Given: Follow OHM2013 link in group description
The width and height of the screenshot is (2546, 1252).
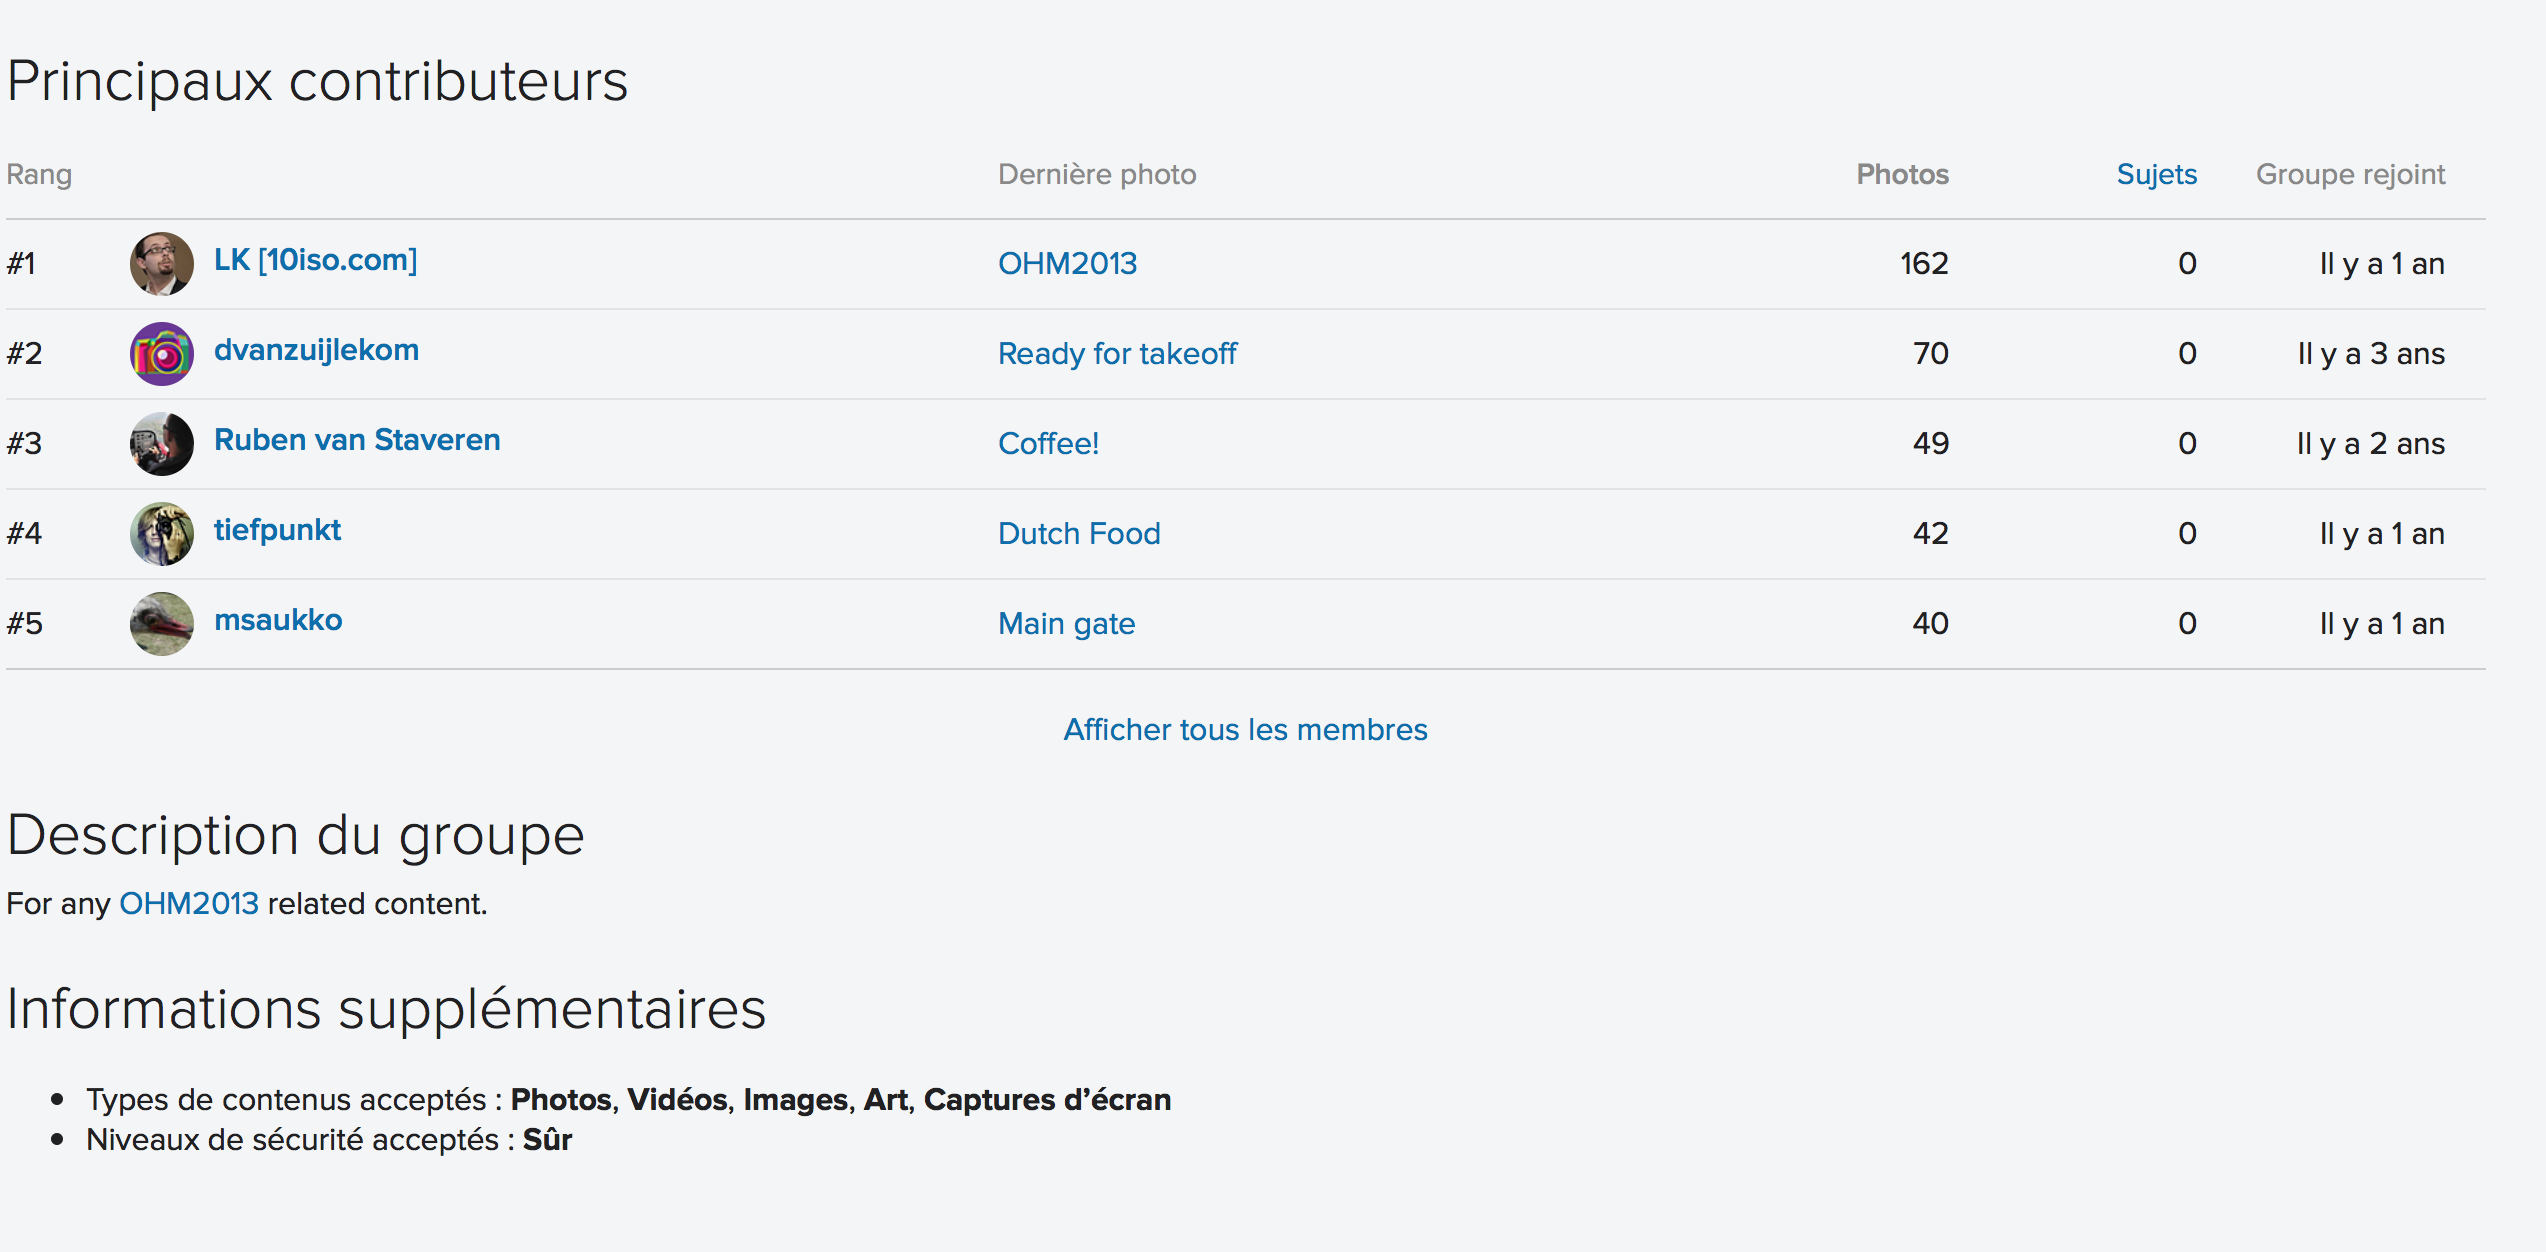Looking at the screenshot, I should (189, 904).
